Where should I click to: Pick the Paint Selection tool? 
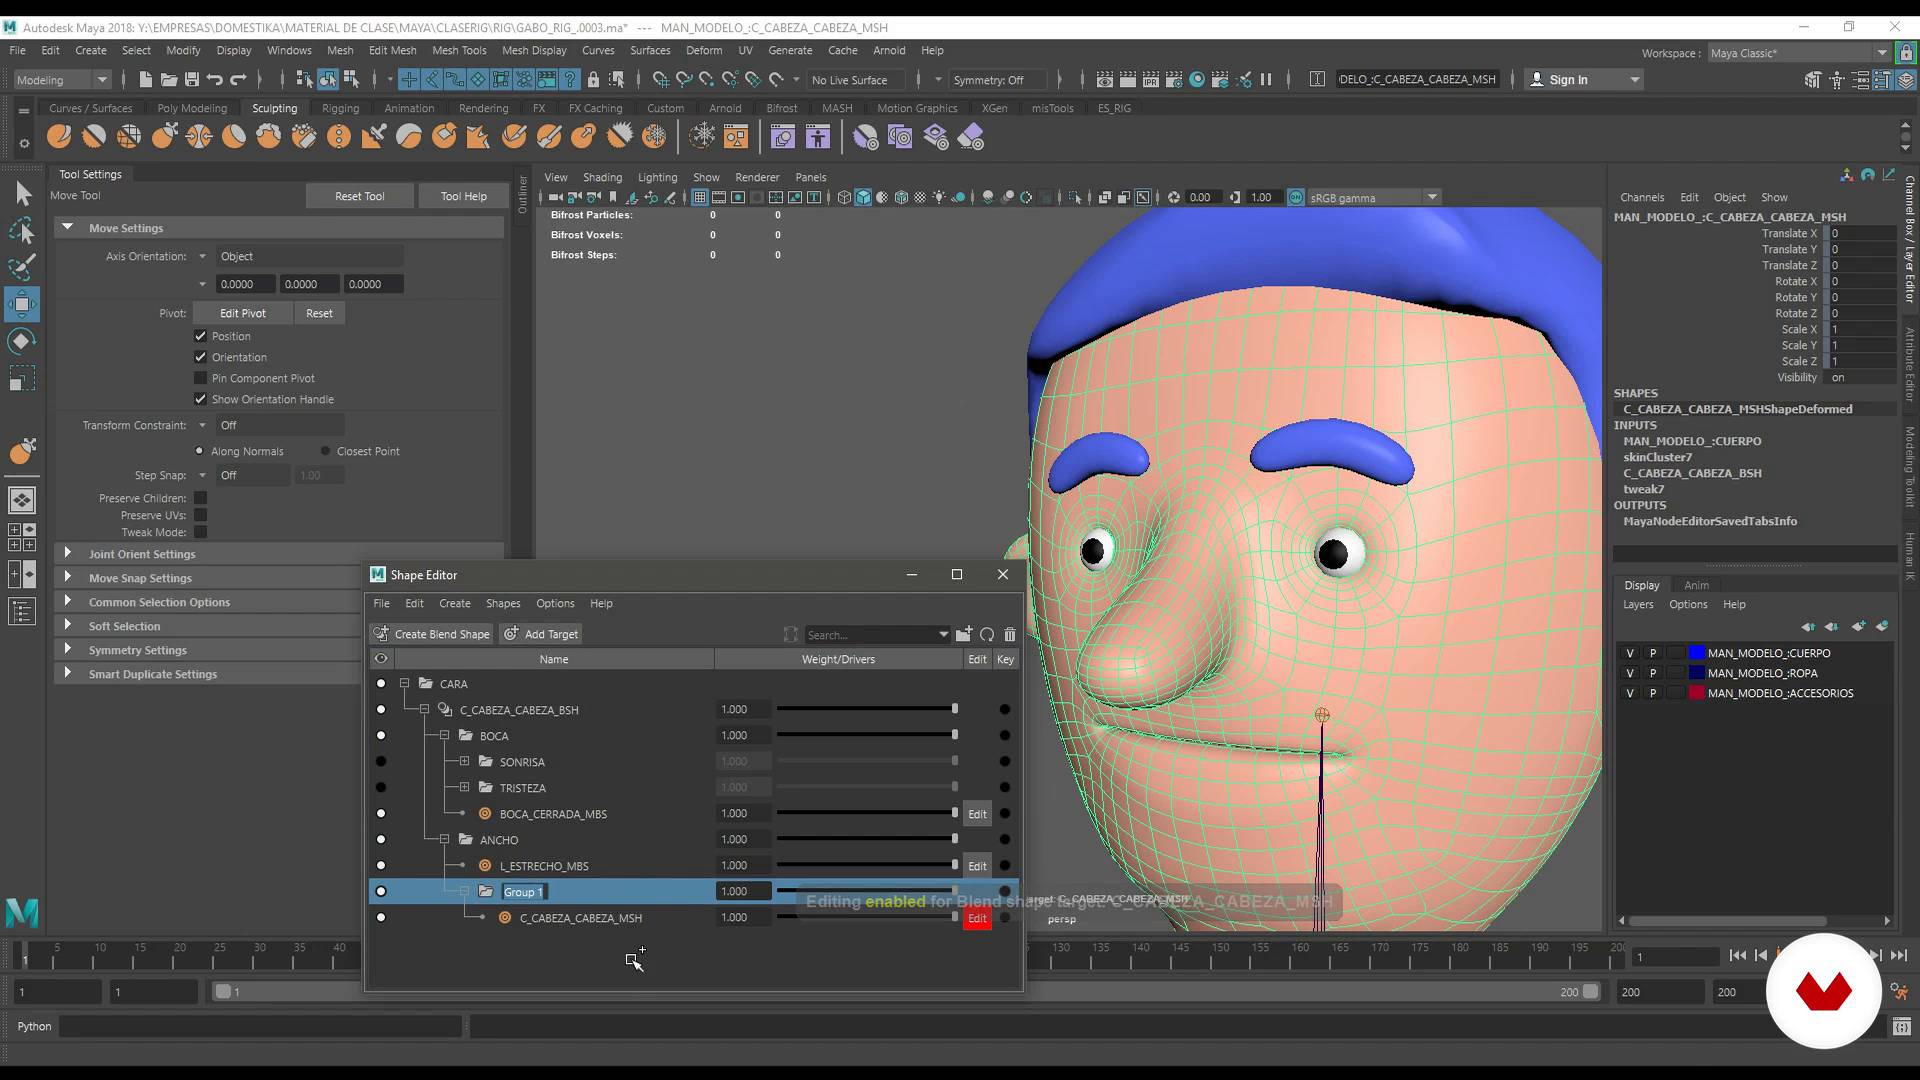pos(22,267)
